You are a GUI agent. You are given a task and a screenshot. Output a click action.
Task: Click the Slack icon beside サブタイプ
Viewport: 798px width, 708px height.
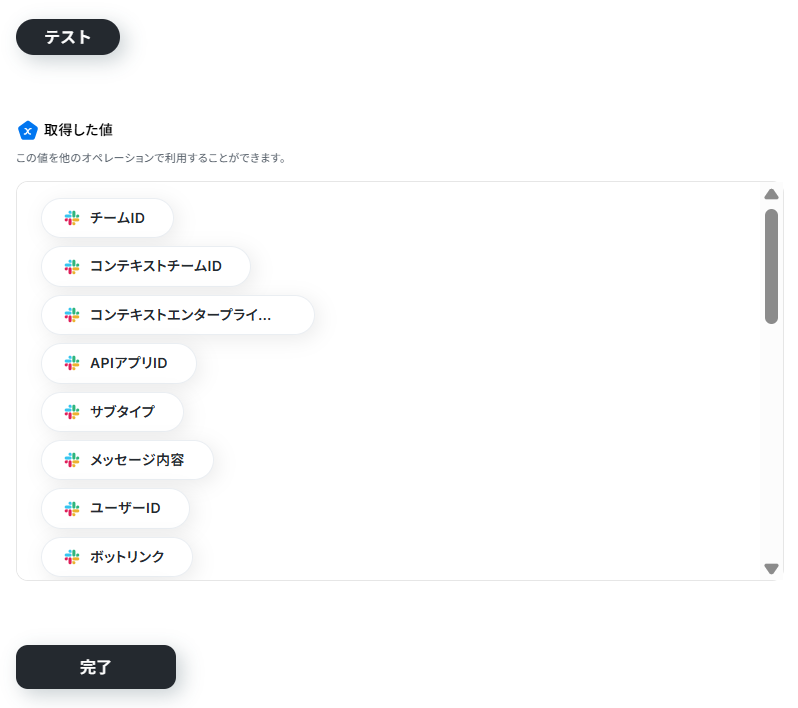72,411
